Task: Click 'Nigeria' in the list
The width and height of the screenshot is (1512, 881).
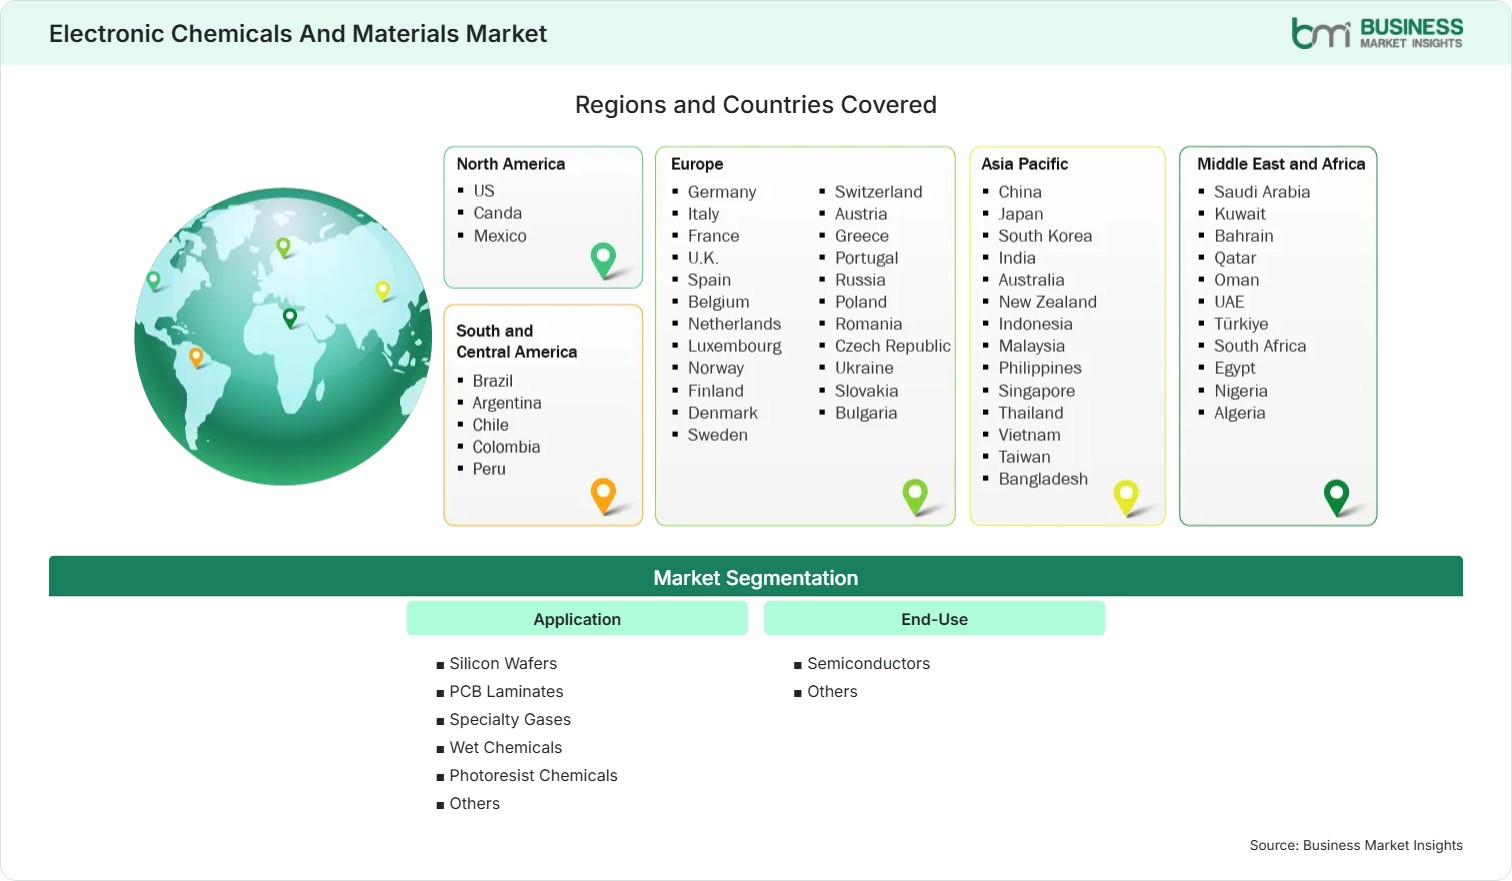Action: click(1240, 391)
